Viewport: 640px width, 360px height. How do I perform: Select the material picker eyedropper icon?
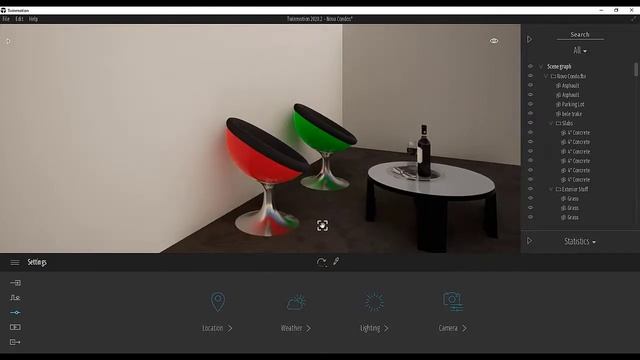pos(336,261)
